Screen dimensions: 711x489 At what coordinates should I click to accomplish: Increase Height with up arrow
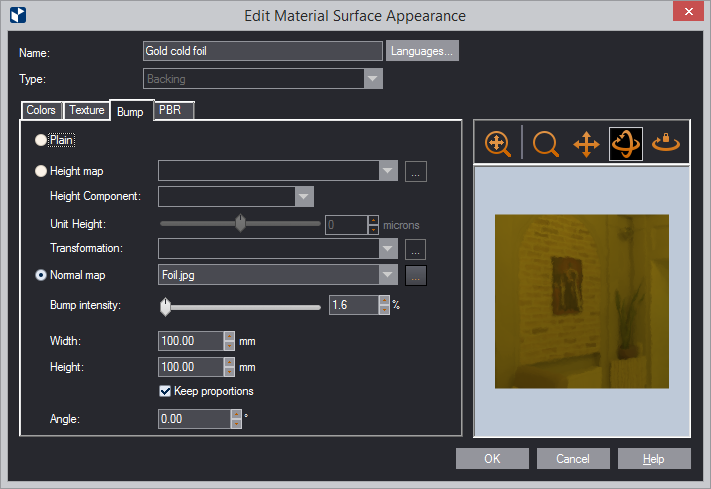coord(229,362)
